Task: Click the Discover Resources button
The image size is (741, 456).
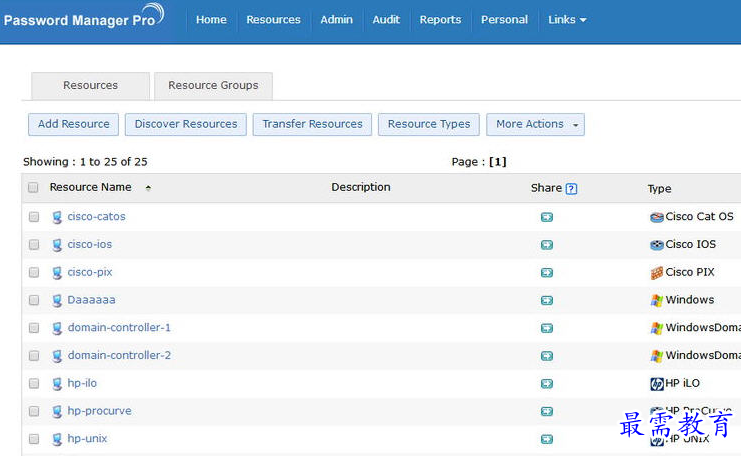Action: [x=186, y=124]
